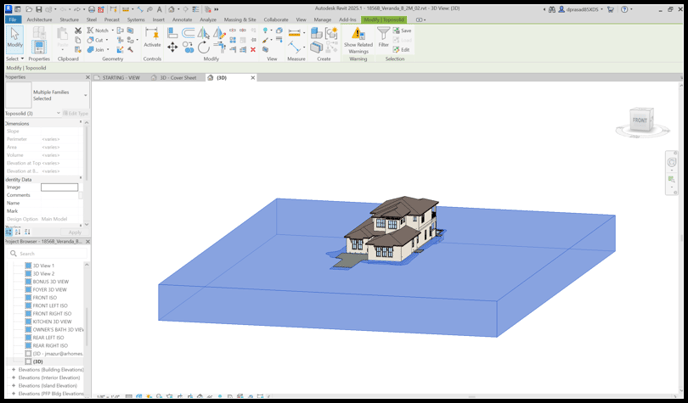Click the Edit Type button

coord(76,113)
